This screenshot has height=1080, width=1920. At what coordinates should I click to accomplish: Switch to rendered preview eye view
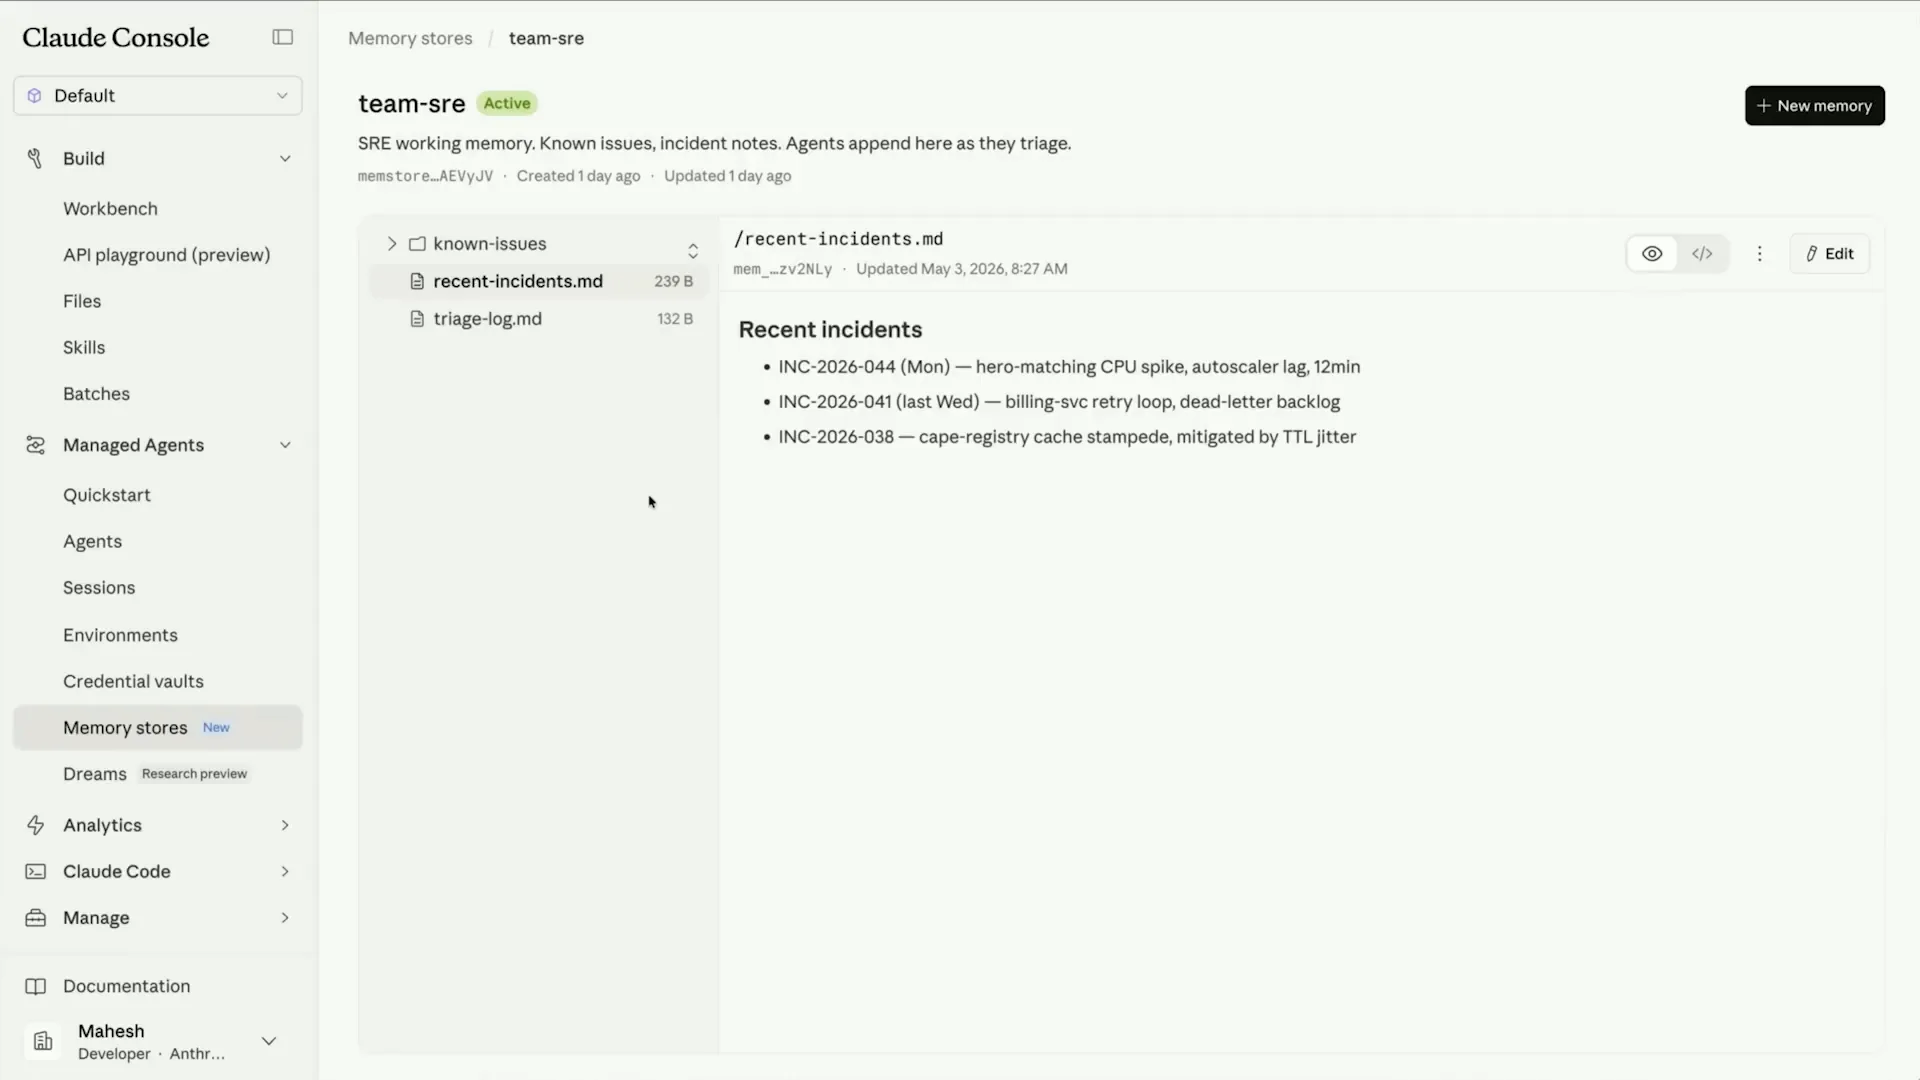pos(1652,254)
